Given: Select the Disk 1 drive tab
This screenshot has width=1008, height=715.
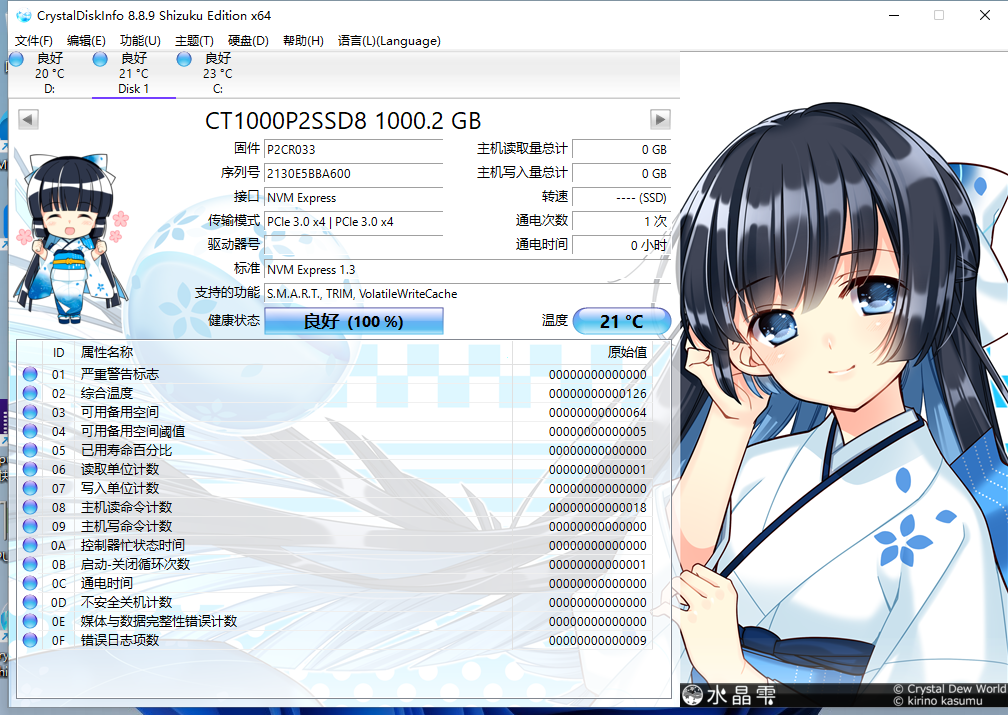Looking at the screenshot, I should click(x=134, y=74).
